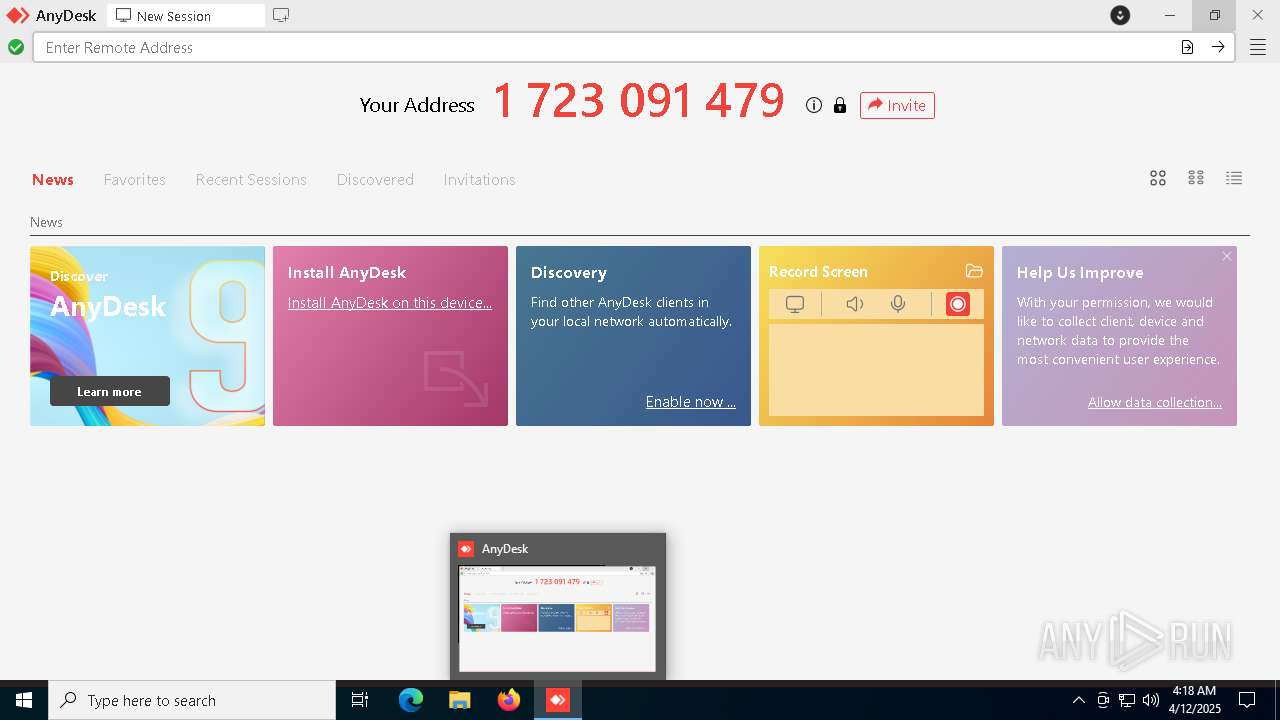
Task: Open recordings folder icon in Record Screen
Action: click(x=974, y=271)
